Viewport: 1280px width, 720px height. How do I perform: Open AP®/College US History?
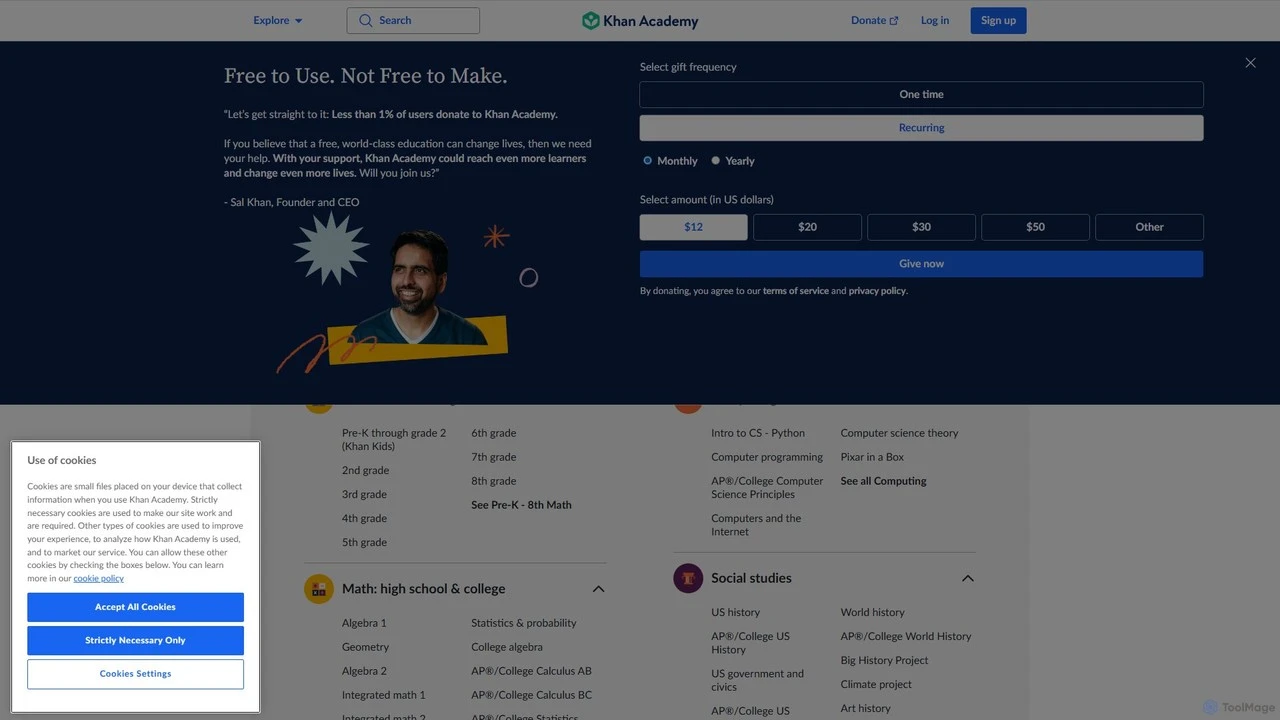[x=750, y=643]
